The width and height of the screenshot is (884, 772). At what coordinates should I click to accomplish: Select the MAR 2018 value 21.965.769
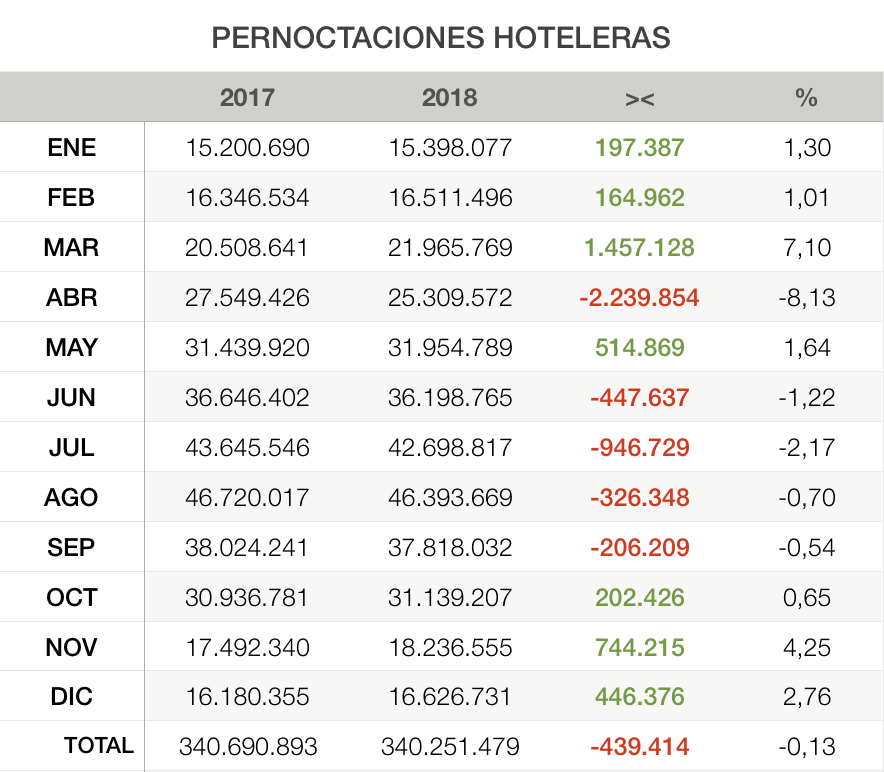point(449,248)
